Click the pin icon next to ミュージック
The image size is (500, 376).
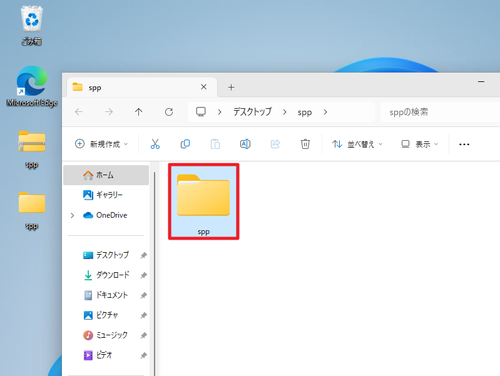(x=143, y=336)
